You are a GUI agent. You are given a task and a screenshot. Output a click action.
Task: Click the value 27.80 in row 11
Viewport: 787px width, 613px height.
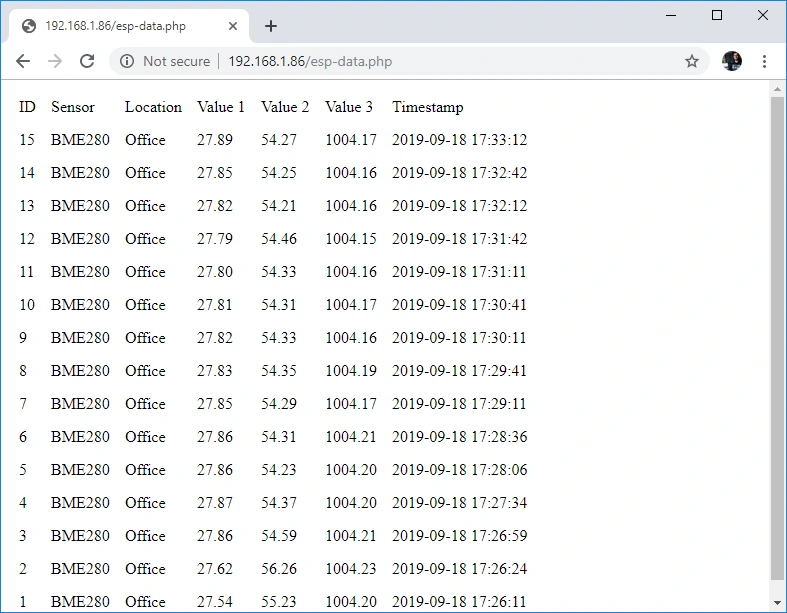point(214,272)
